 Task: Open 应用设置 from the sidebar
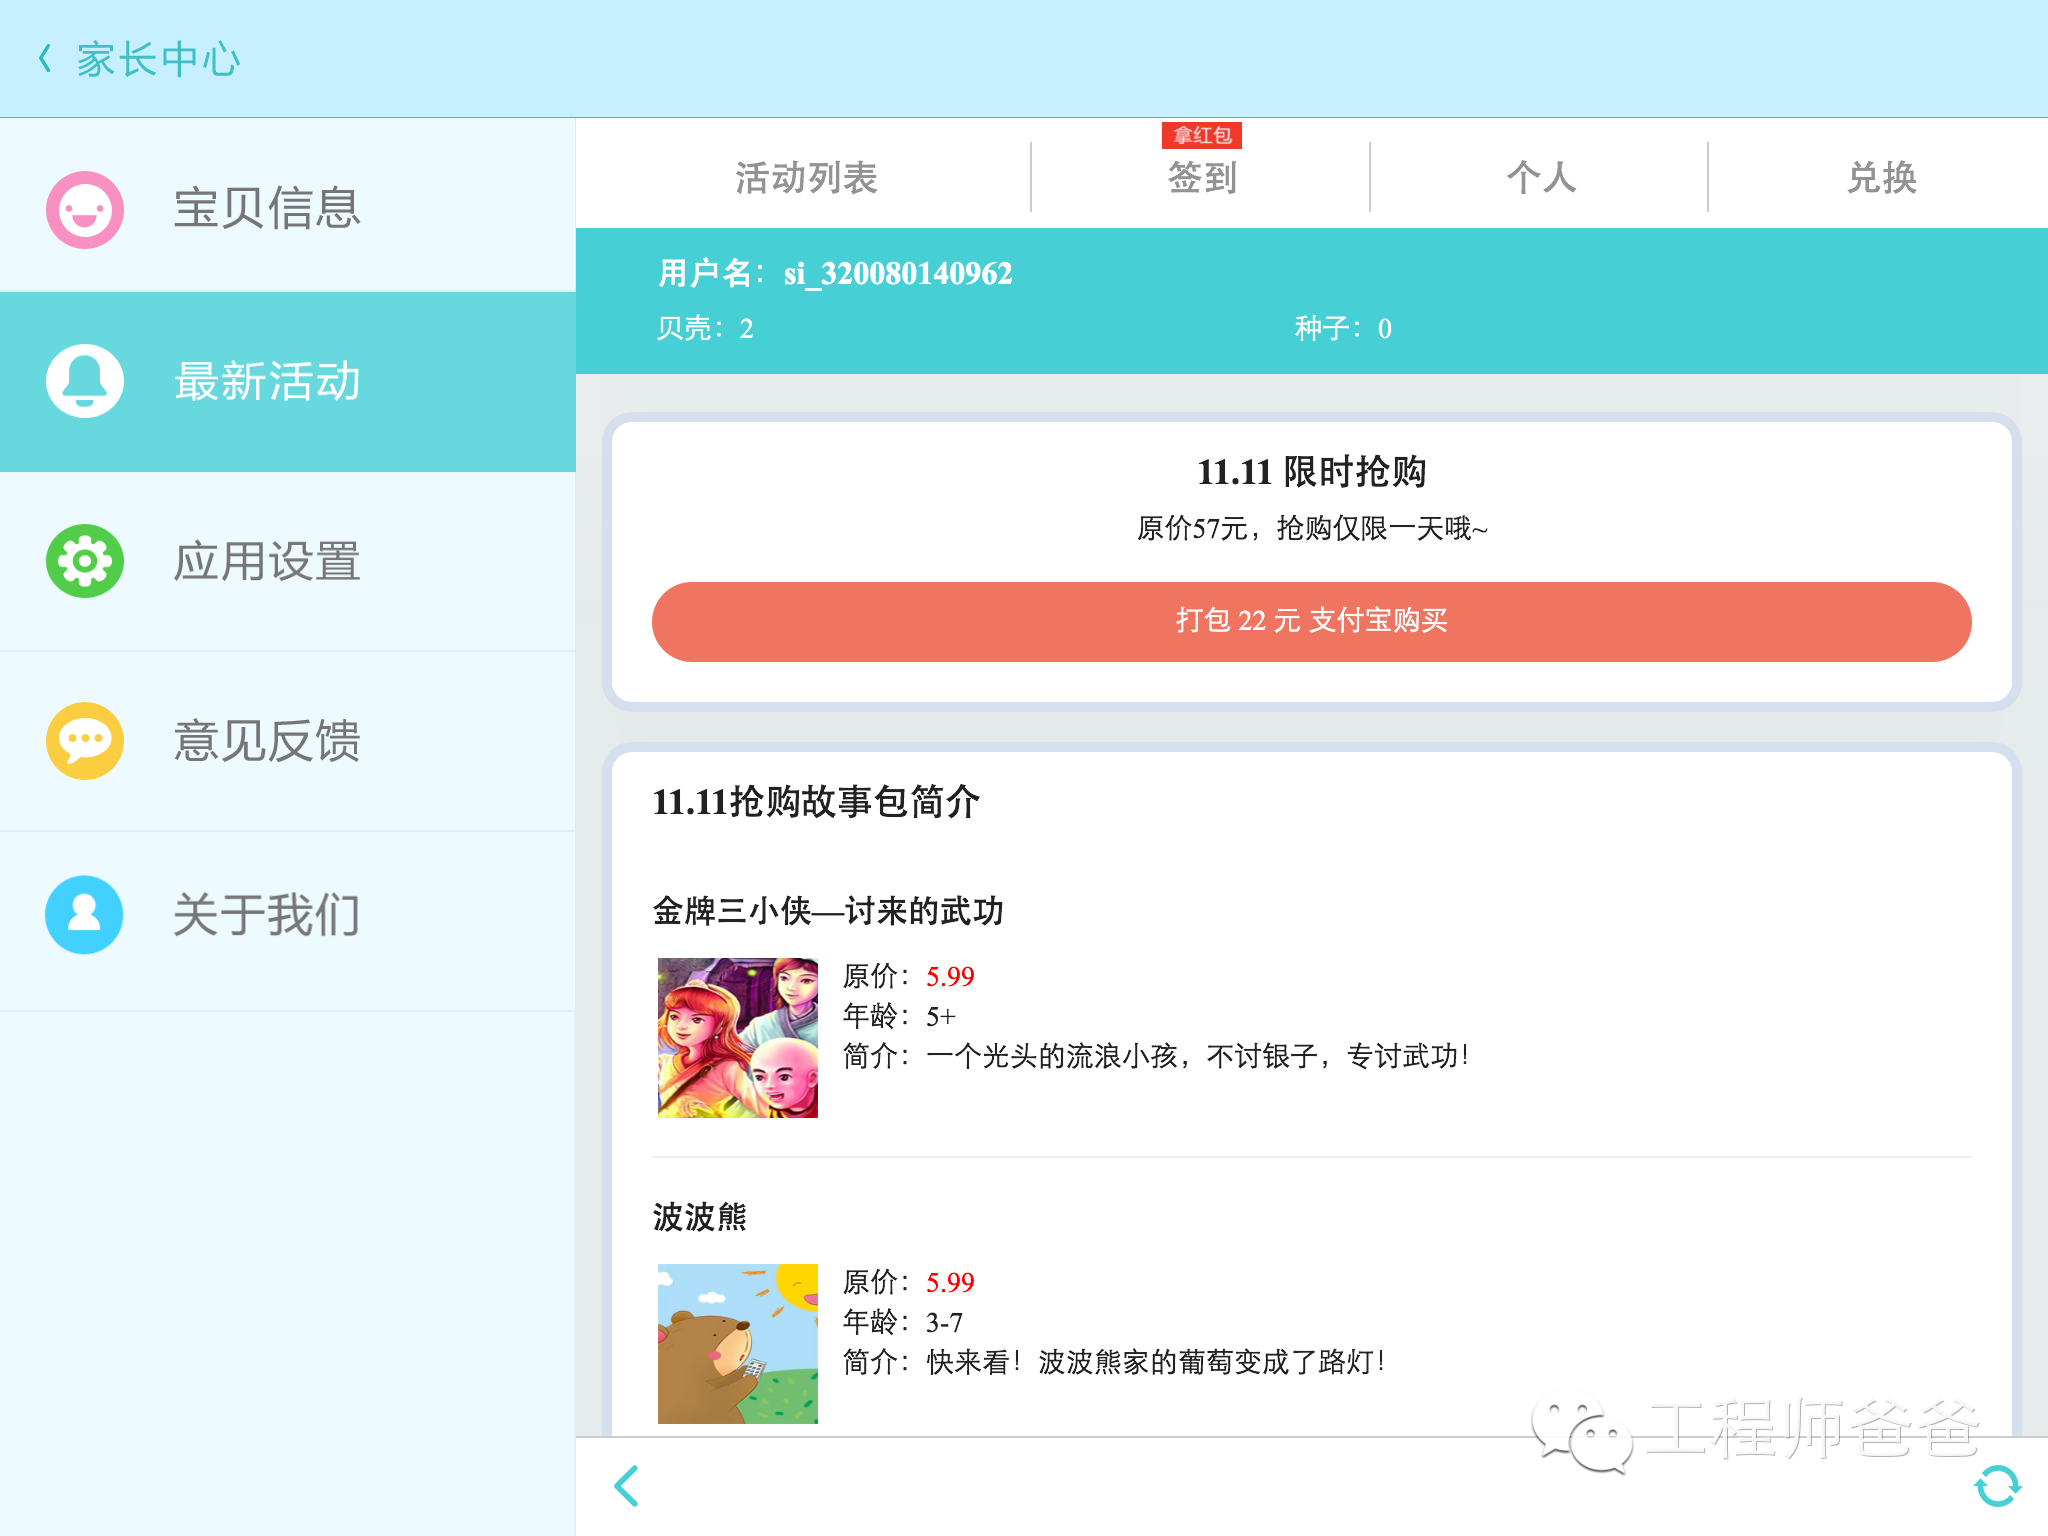[288, 562]
